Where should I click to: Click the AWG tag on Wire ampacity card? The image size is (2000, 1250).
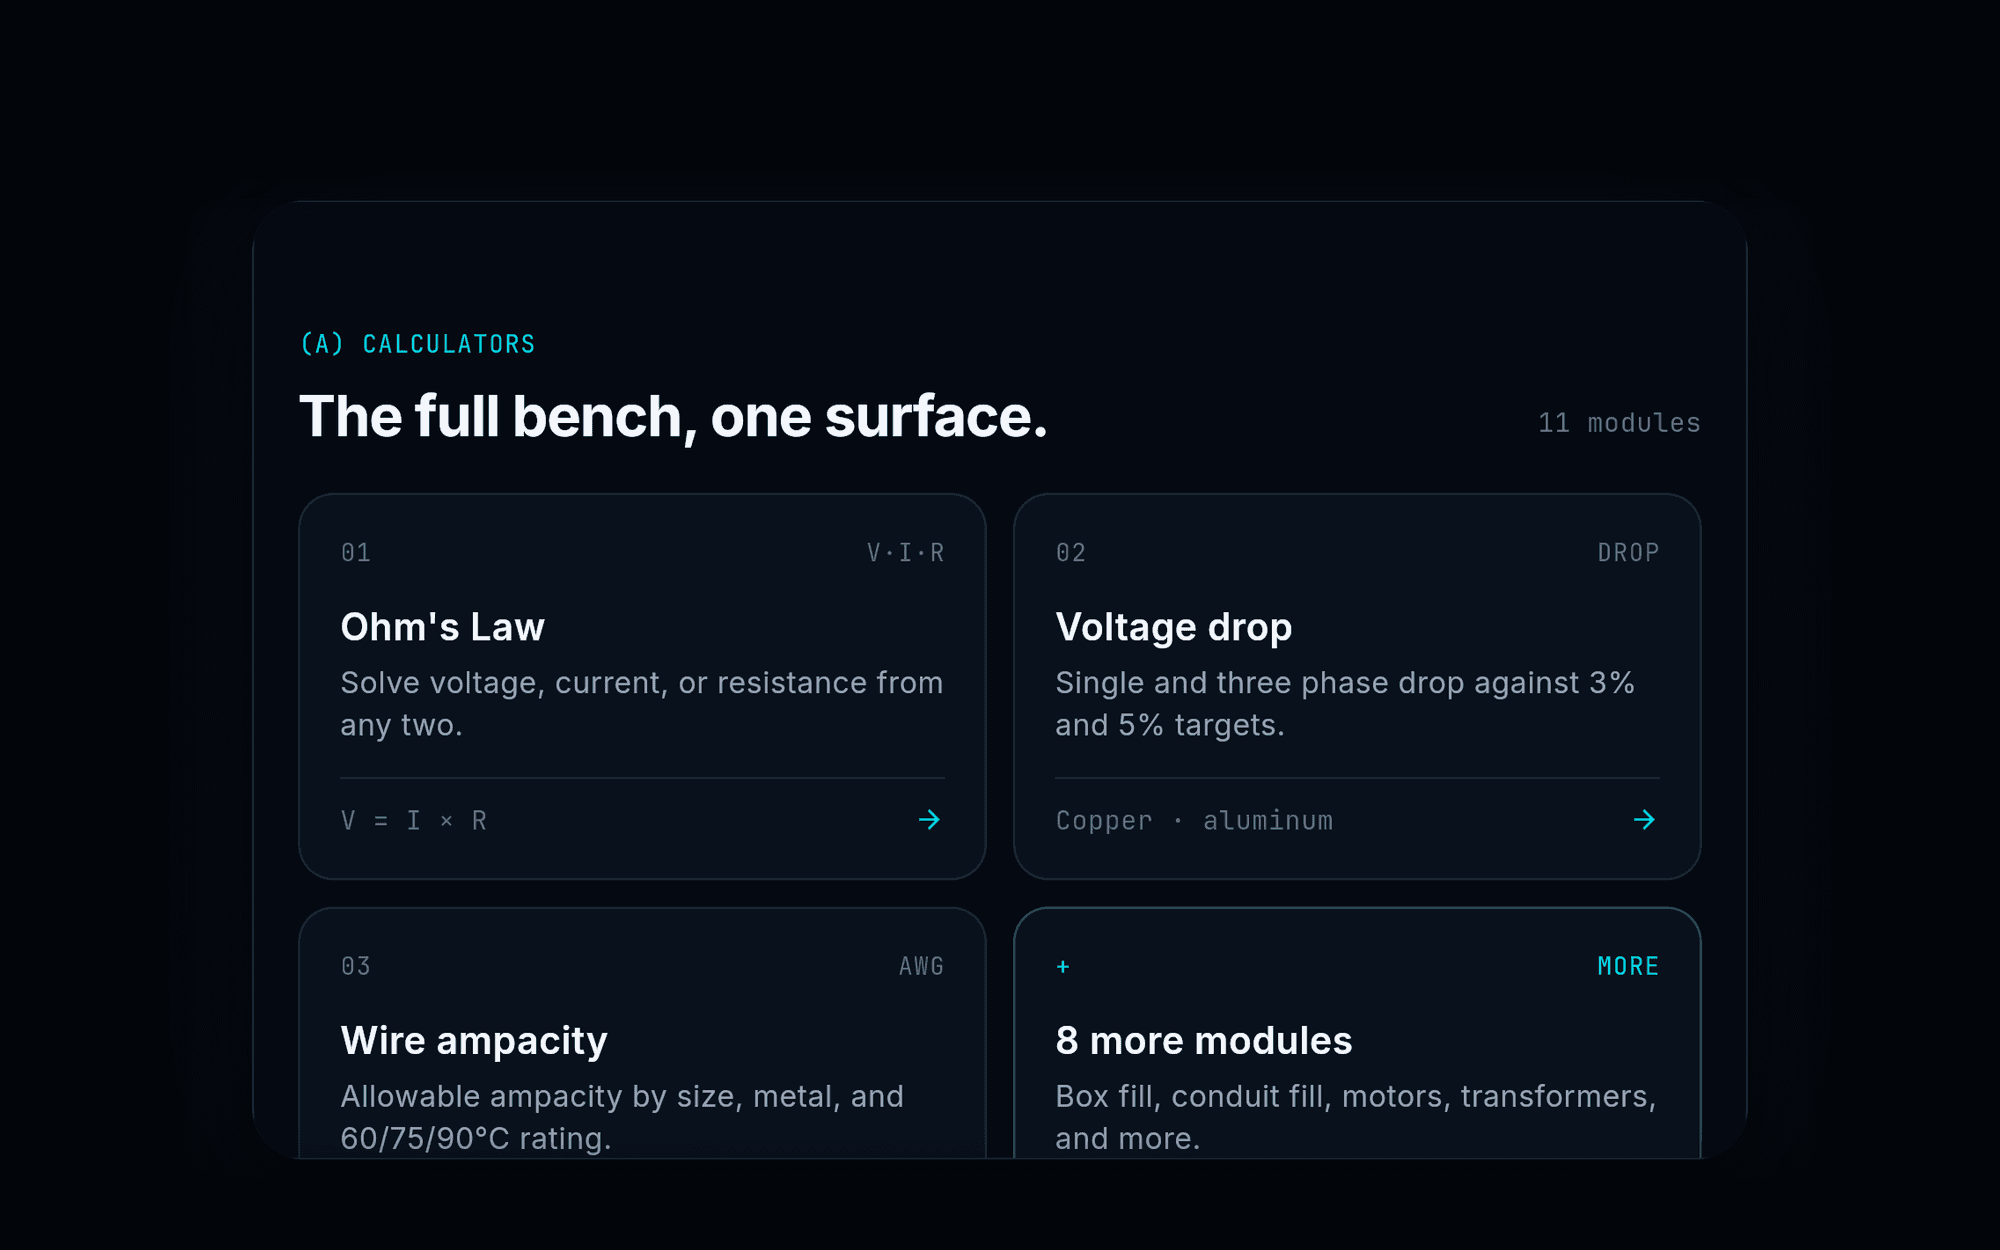[921, 966]
